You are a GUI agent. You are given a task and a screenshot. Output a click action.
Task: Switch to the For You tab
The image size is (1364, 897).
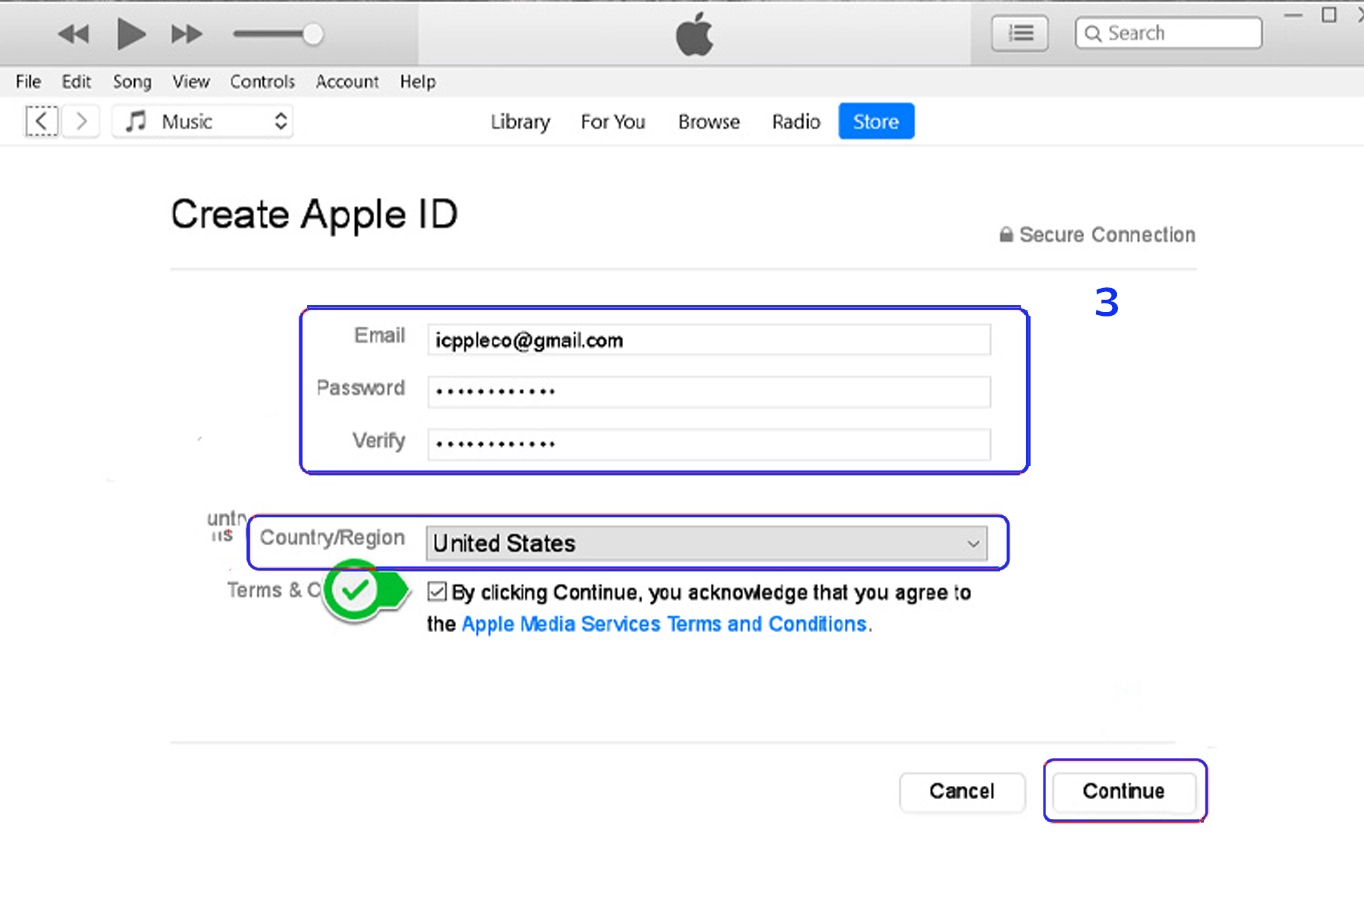coord(613,122)
